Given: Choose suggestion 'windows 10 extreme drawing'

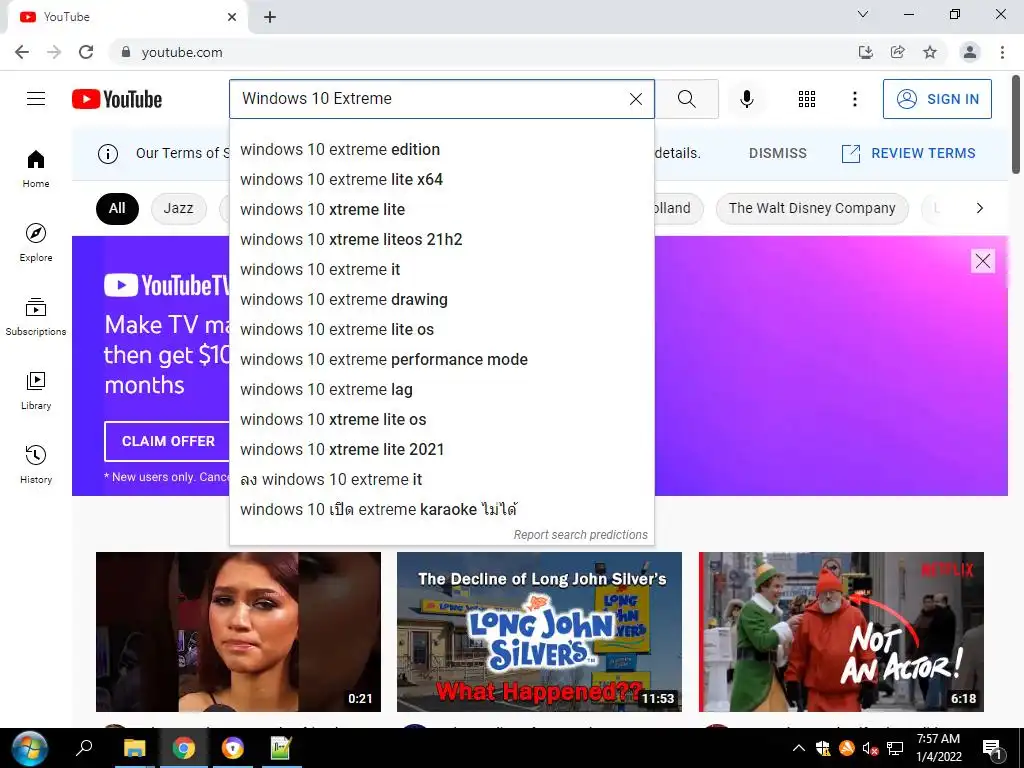Looking at the screenshot, I should click(441, 300).
